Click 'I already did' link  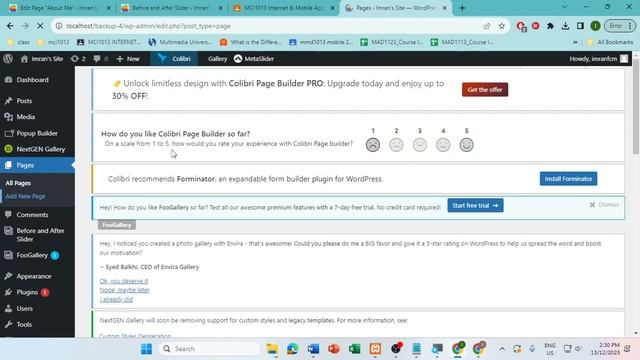pyautogui.click(x=116, y=300)
